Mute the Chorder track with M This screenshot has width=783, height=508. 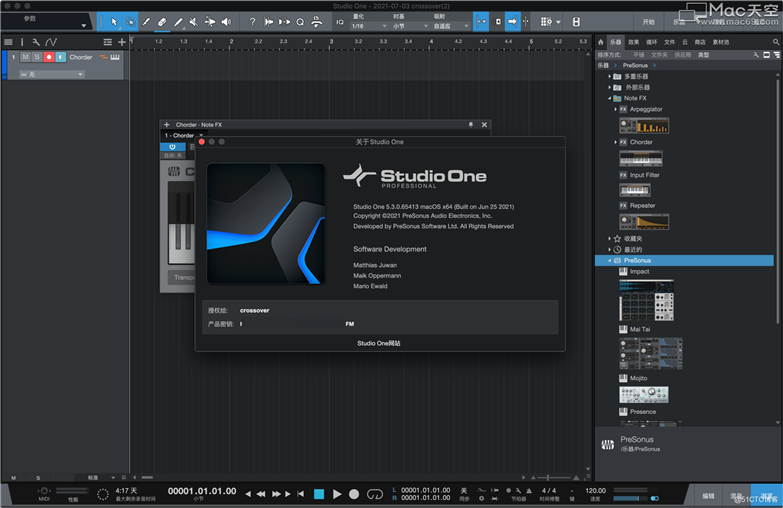[x=25, y=57]
